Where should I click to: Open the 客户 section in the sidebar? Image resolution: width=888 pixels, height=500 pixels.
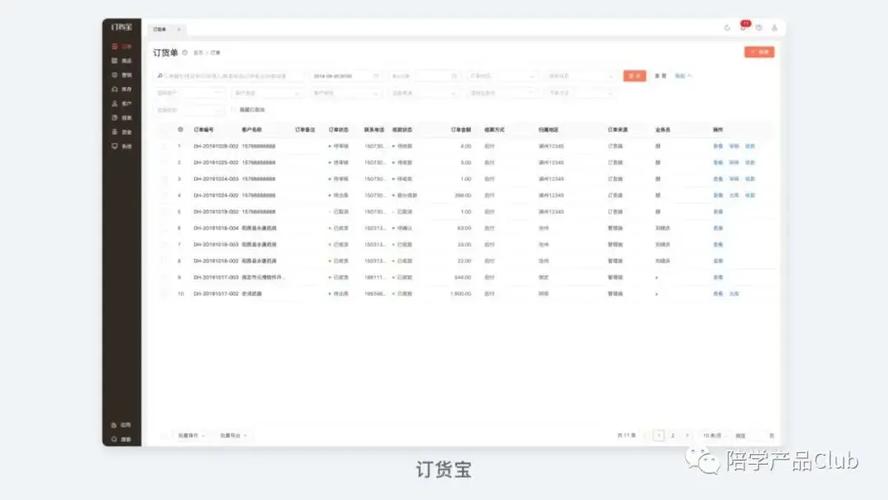(121, 103)
